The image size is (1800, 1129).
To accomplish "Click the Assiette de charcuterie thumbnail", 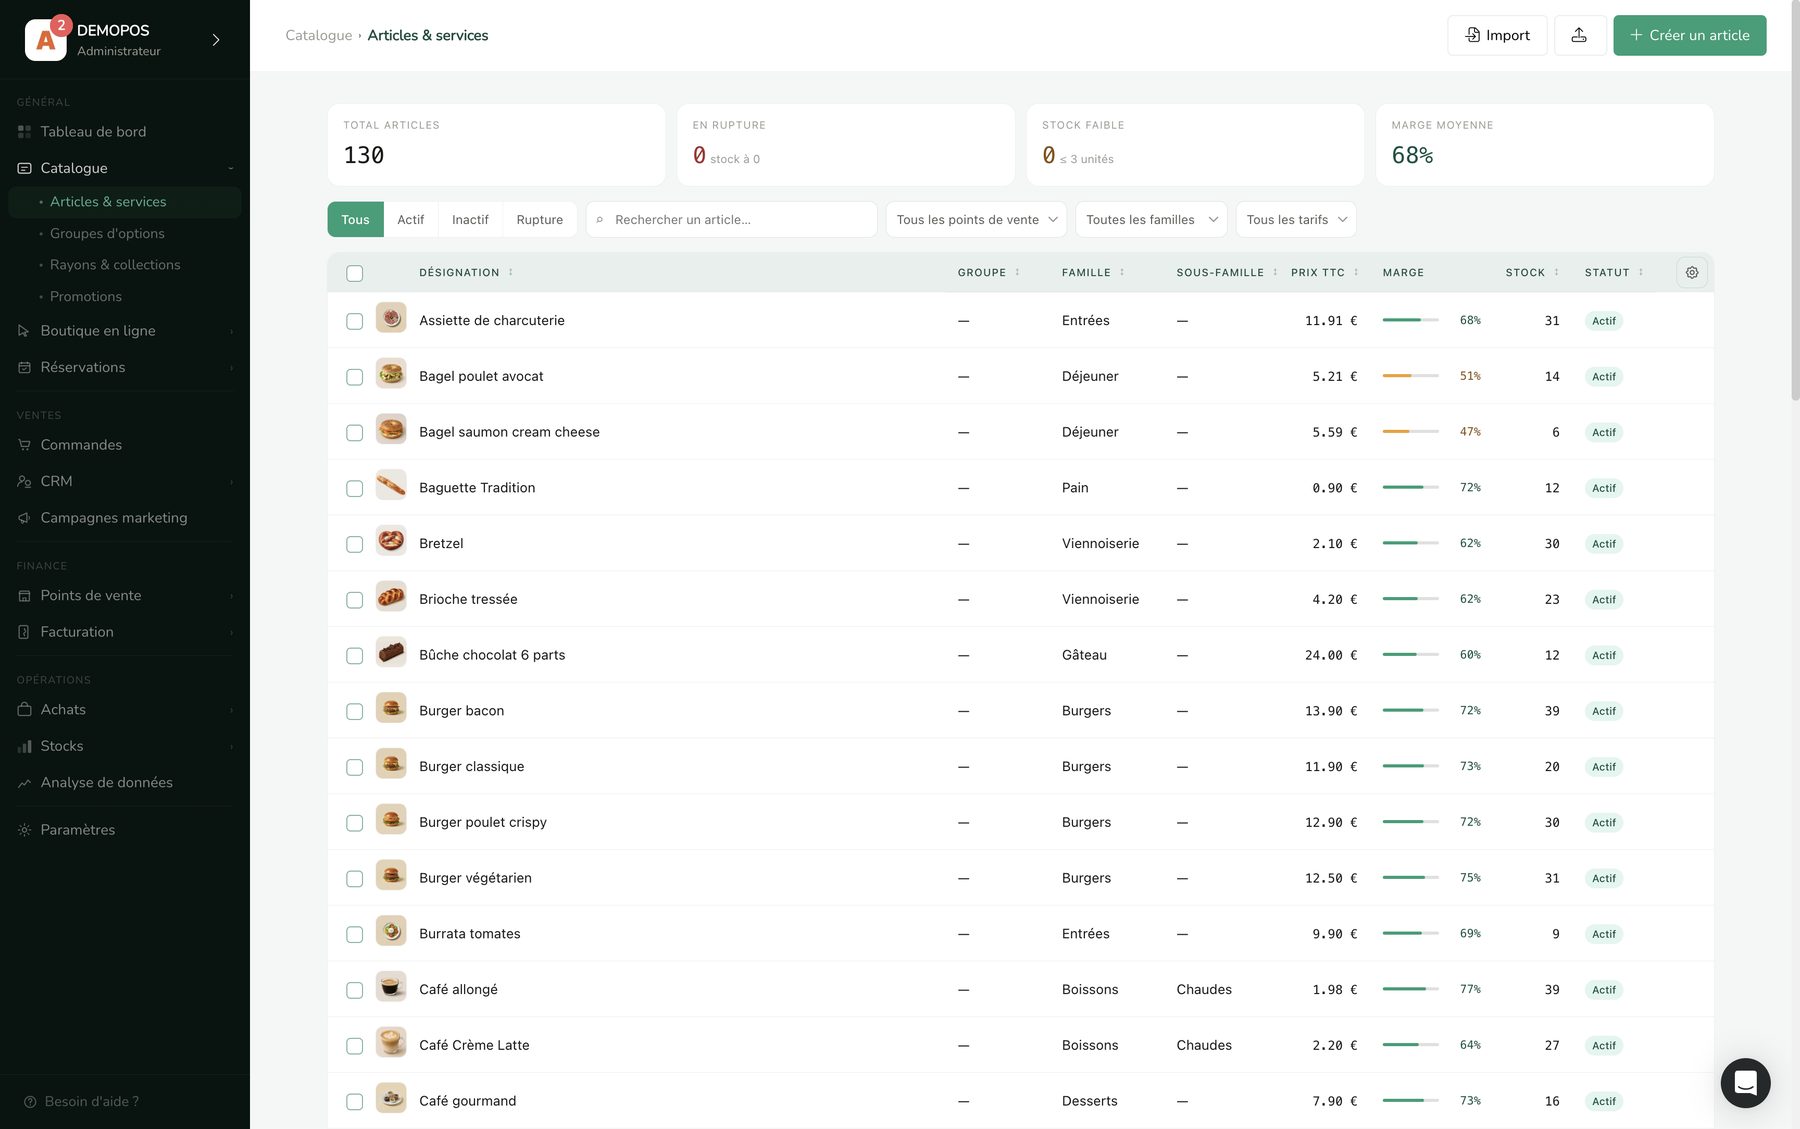I will tap(391, 318).
